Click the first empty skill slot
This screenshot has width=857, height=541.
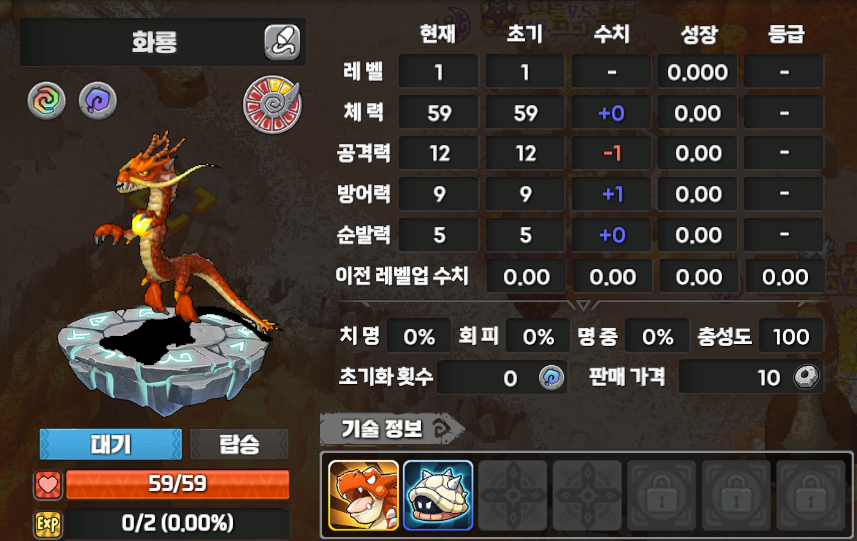click(x=513, y=495)
